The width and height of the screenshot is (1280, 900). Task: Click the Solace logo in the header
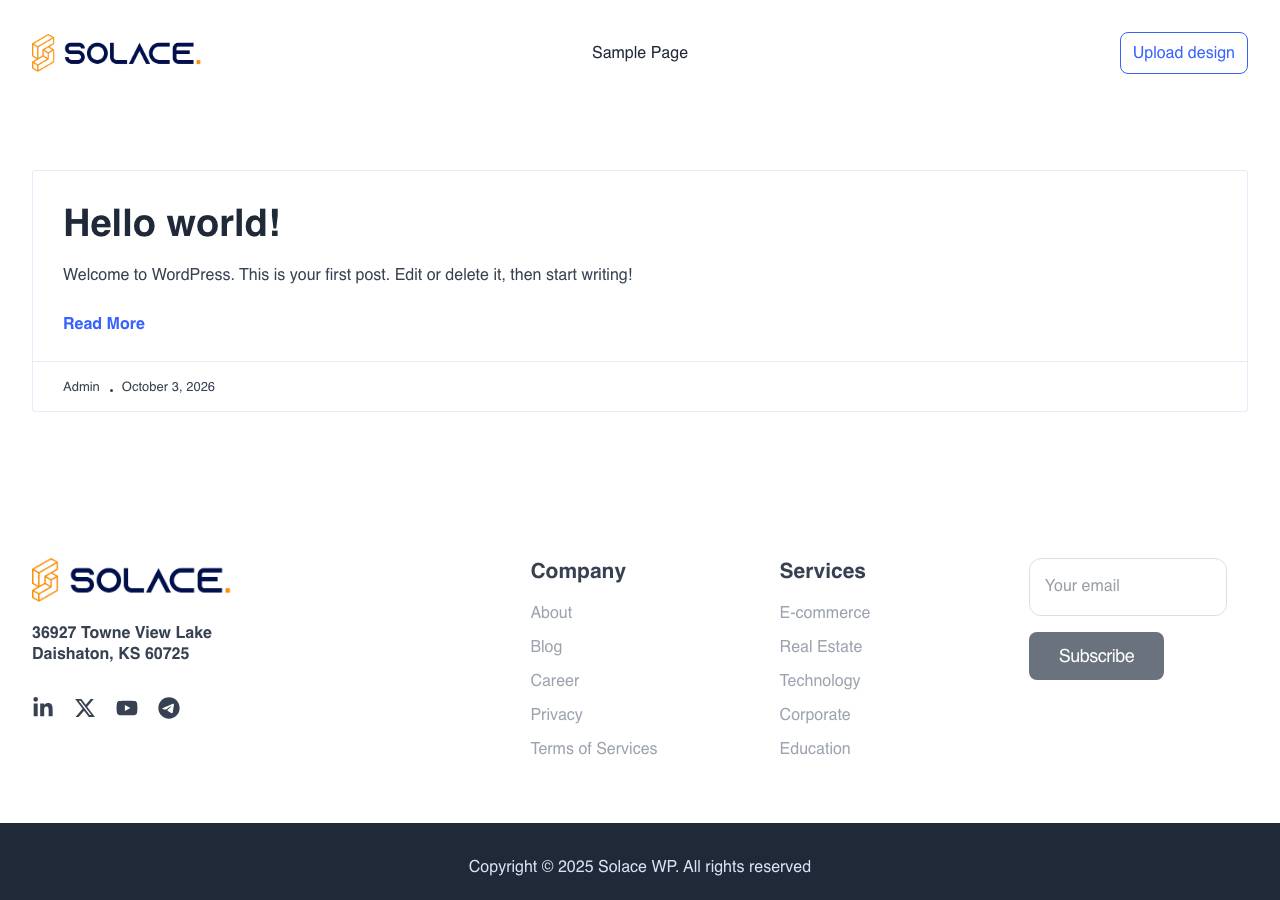click(x=116, y=53)
